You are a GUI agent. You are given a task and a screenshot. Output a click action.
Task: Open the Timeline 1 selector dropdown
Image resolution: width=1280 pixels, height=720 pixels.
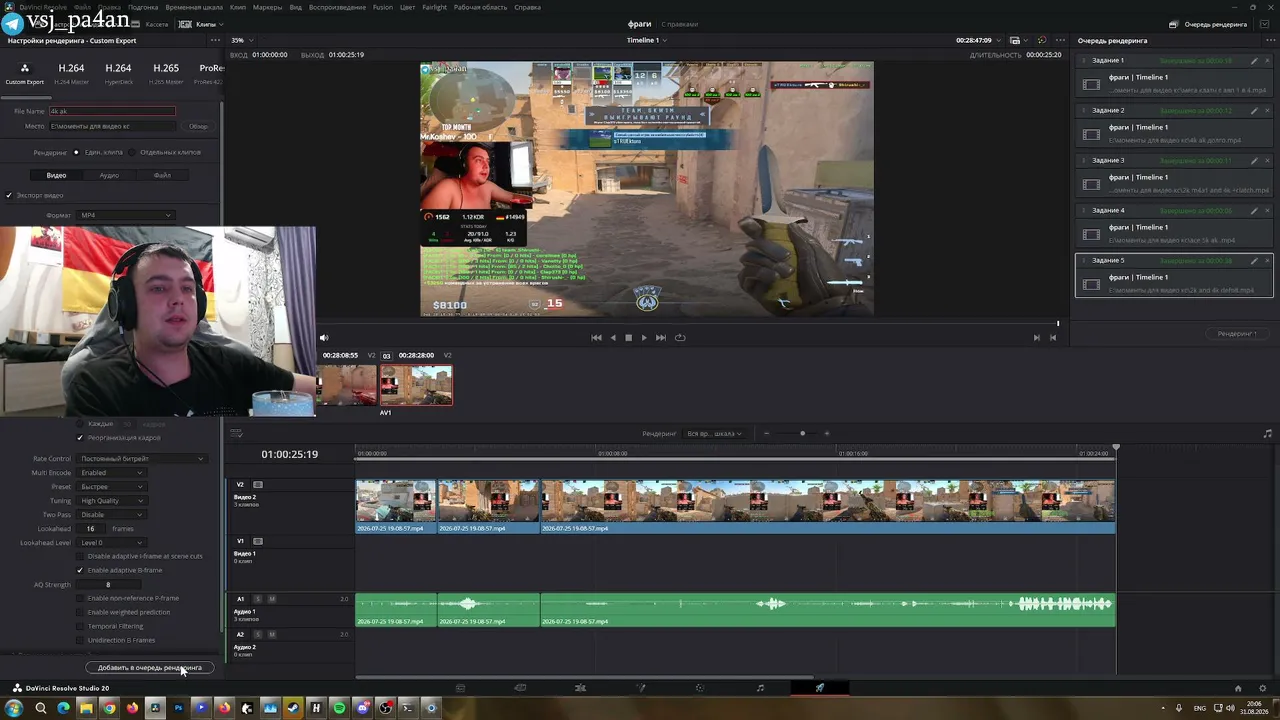[x=646, y=41]
